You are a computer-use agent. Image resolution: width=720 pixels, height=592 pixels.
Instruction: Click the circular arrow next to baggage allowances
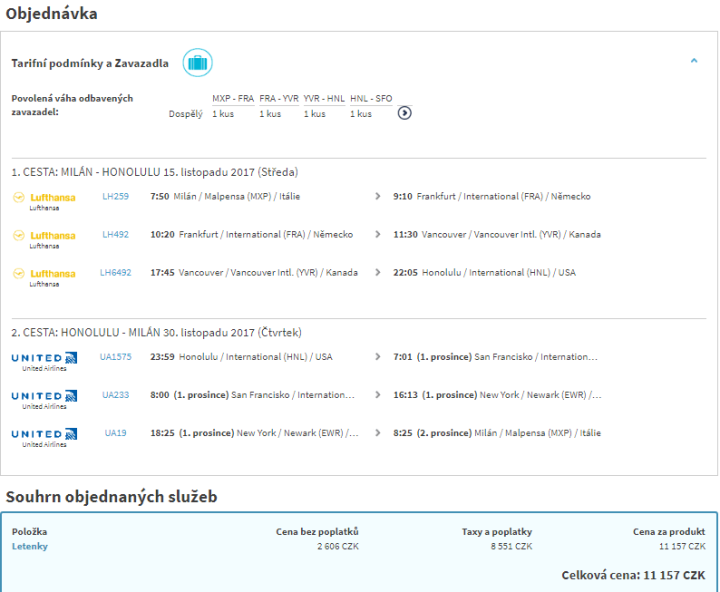pyautogui.click(x=404, y=113)
